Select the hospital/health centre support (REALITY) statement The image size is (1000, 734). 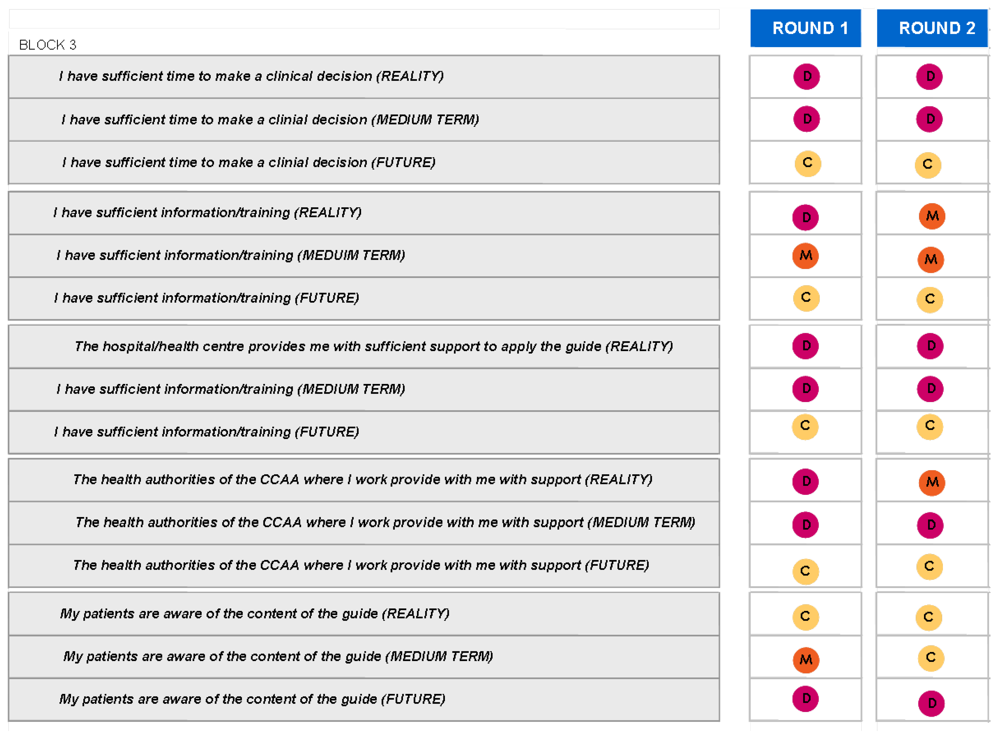[364, 347]
